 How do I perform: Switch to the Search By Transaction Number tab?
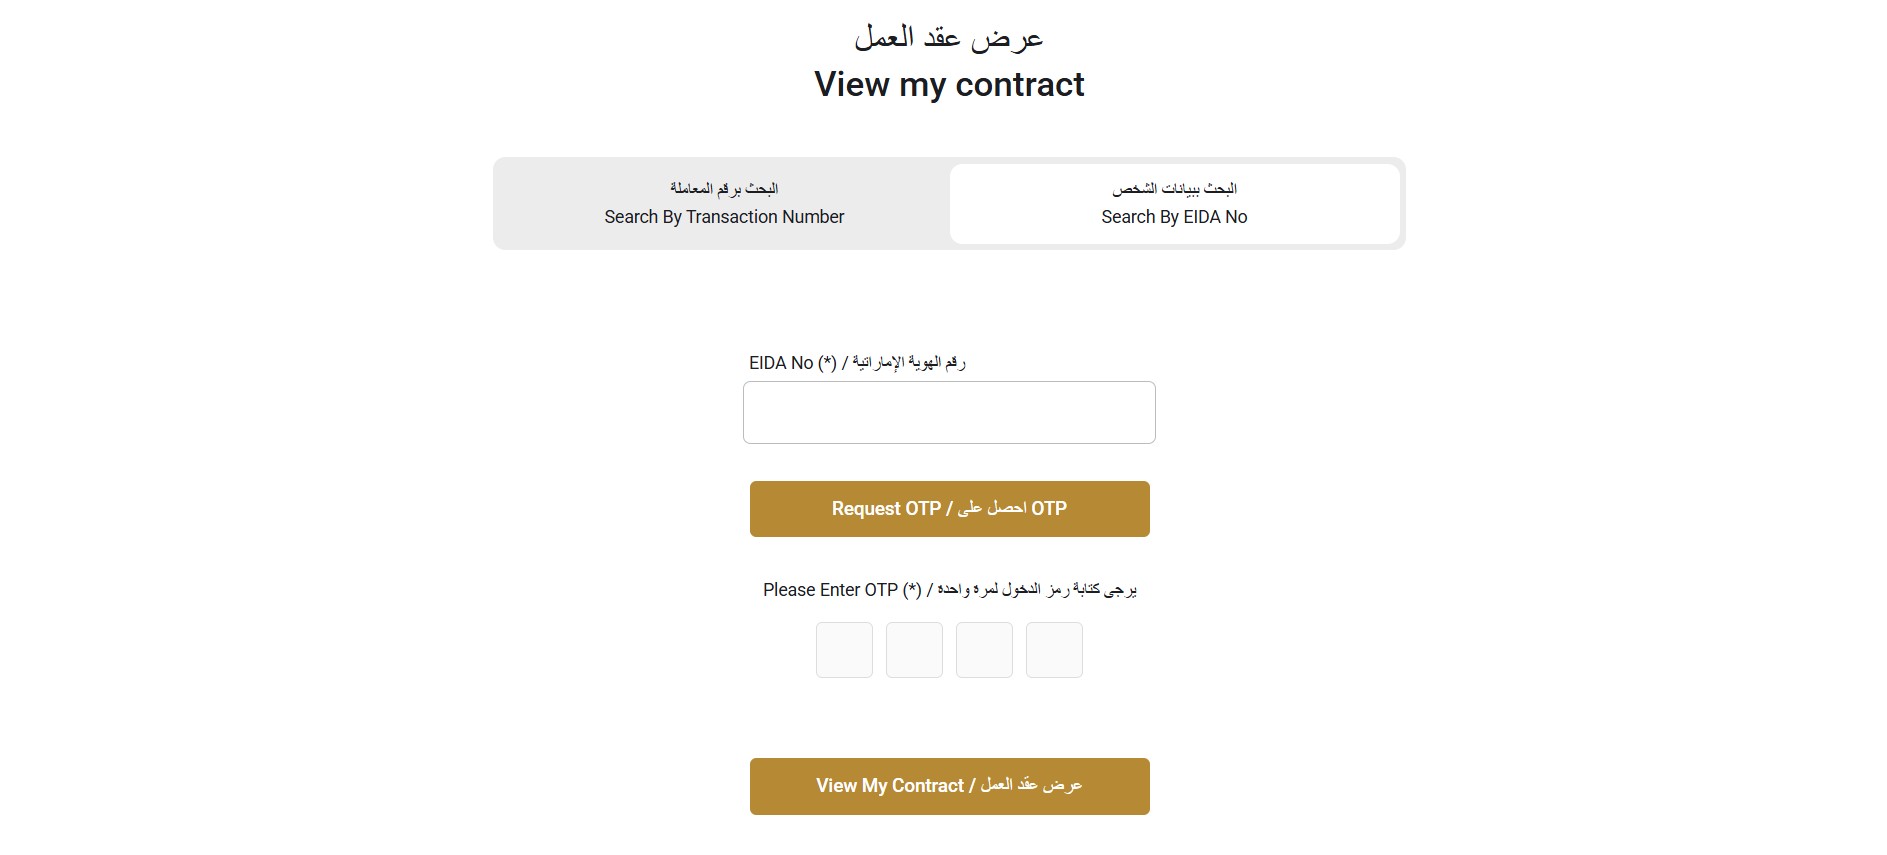click(x=723, y=203)
